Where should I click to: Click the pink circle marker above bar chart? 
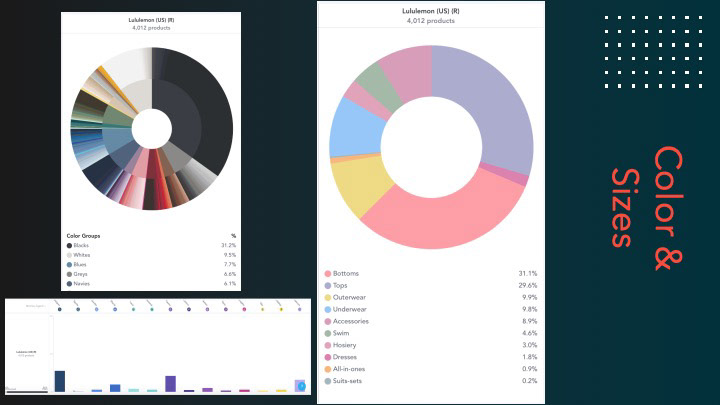click(244, 309)
